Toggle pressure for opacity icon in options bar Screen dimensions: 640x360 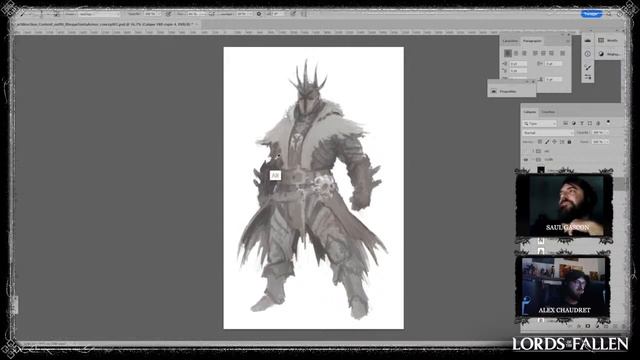coord(168,14)
